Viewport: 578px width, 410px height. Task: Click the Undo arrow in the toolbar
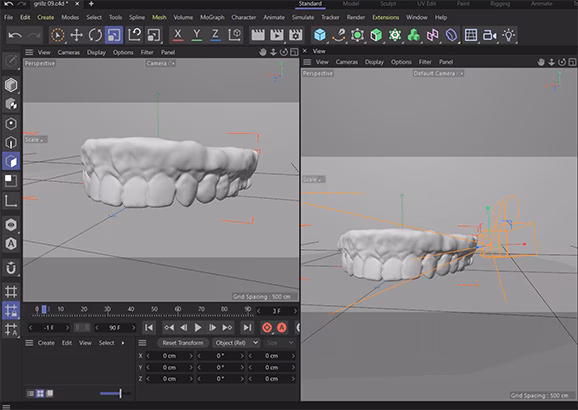coord(15,35)
